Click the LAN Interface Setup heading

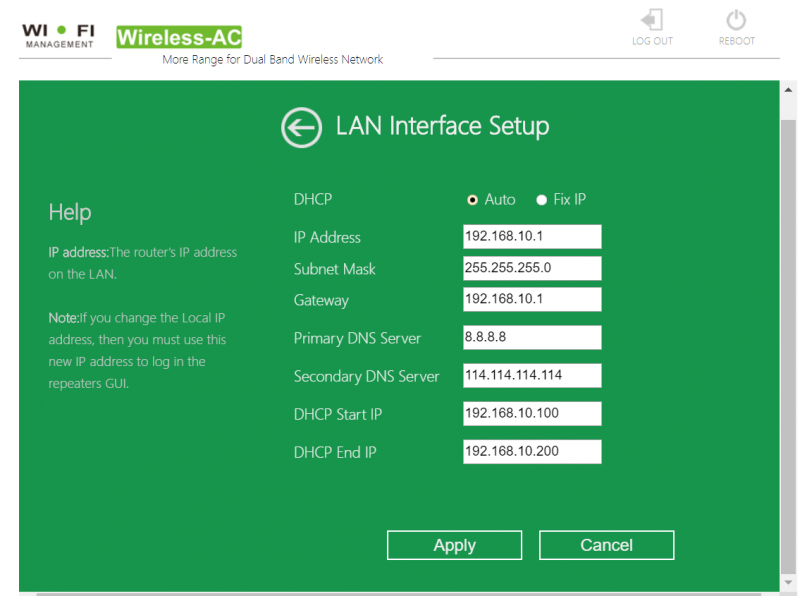tap(442, 126)
